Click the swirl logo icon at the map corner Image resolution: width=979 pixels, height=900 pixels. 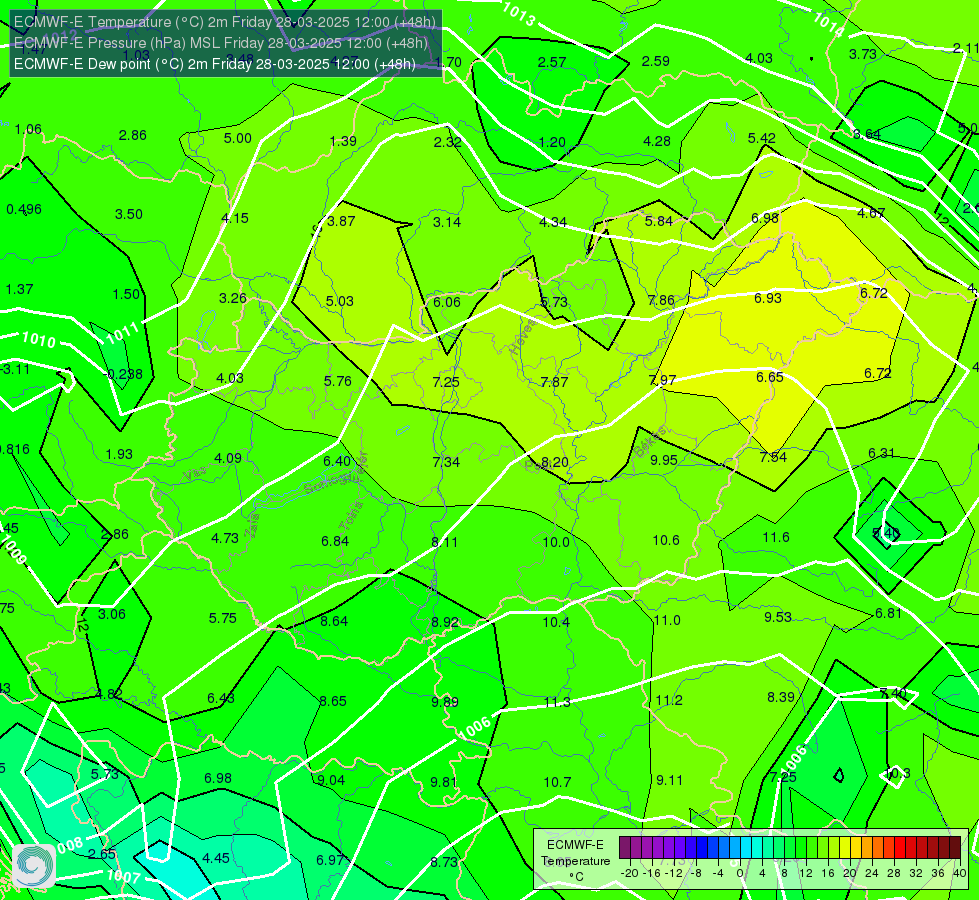point(34,866)
